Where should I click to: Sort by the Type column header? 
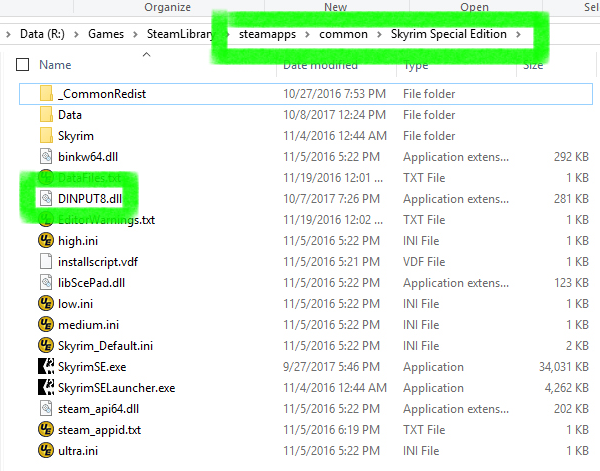pyautogui.click(x=416, y=65)
